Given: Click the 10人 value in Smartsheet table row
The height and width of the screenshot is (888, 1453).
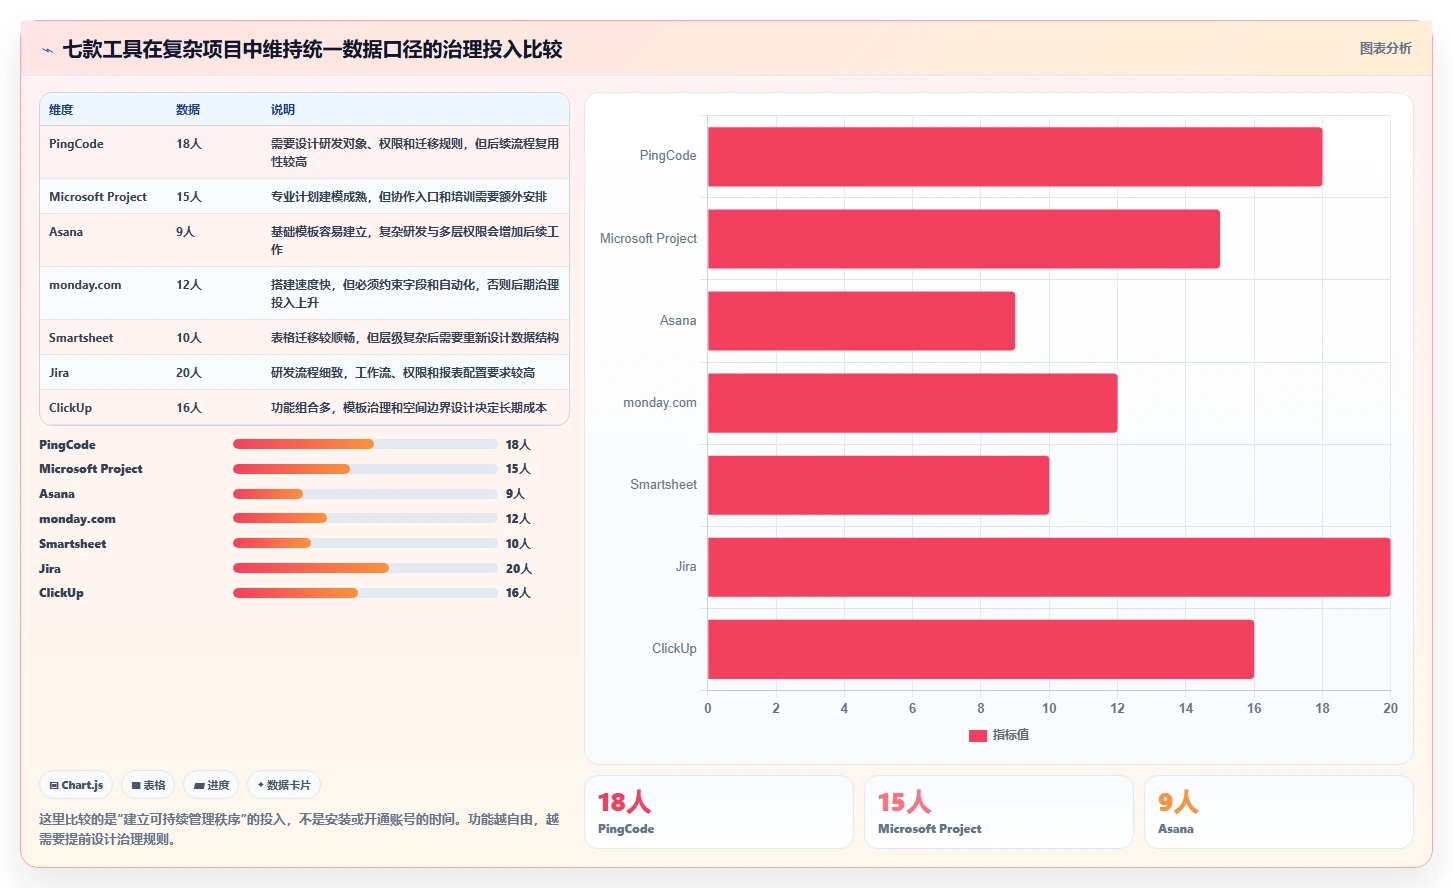Looking at the screenshot, I should pos(189,338).
